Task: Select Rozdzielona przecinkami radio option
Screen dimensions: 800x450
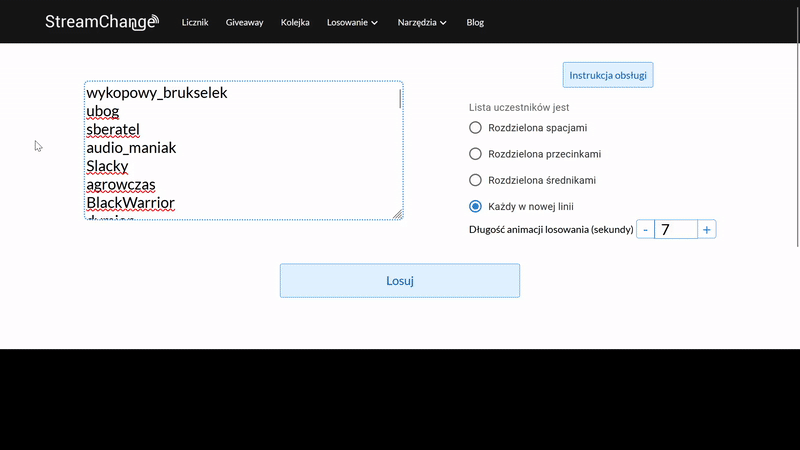Action: (x=476, y=154)
